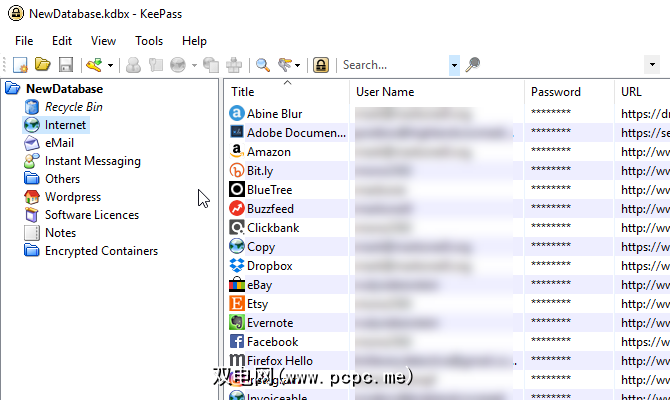This screenshot has width=670, height=400.
Task: Select the eBay entry
Action: [x=259, y=285]
